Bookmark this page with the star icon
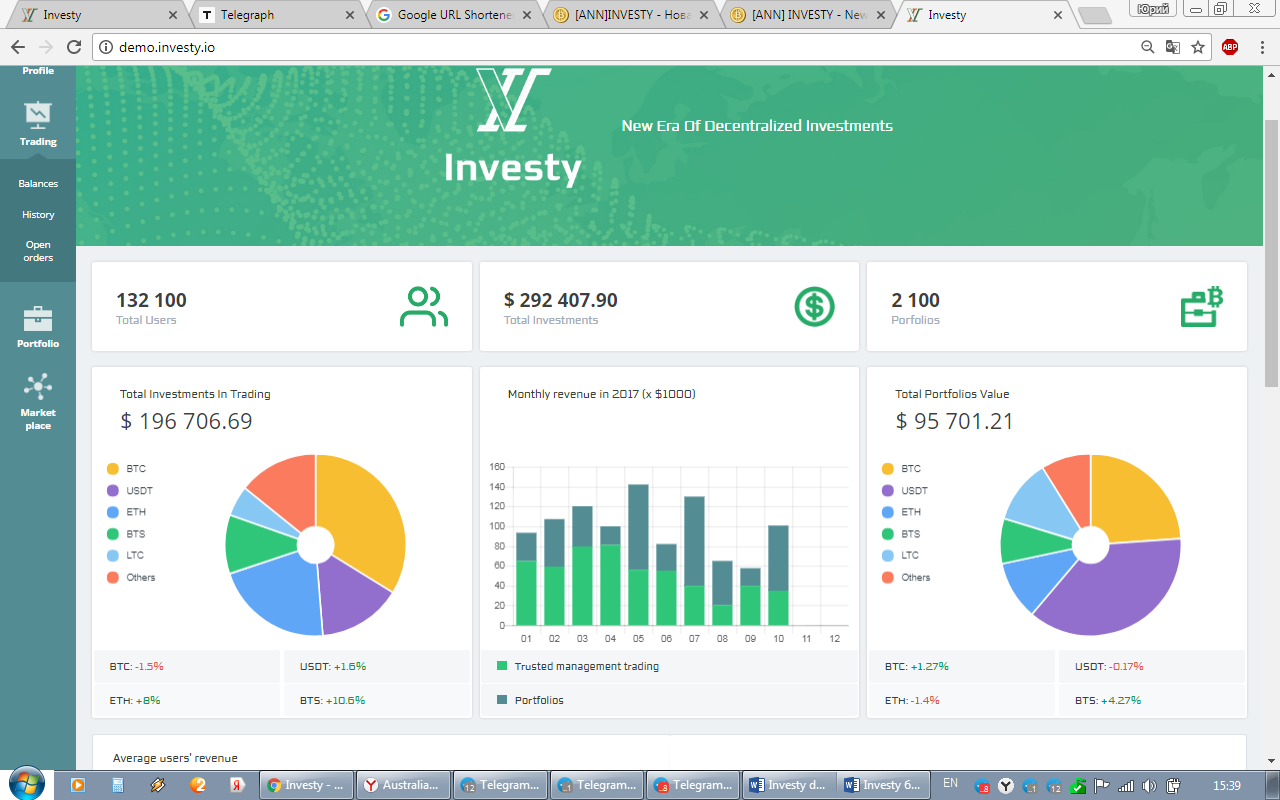The image size is (1280, 800). tap(1198, 47)
